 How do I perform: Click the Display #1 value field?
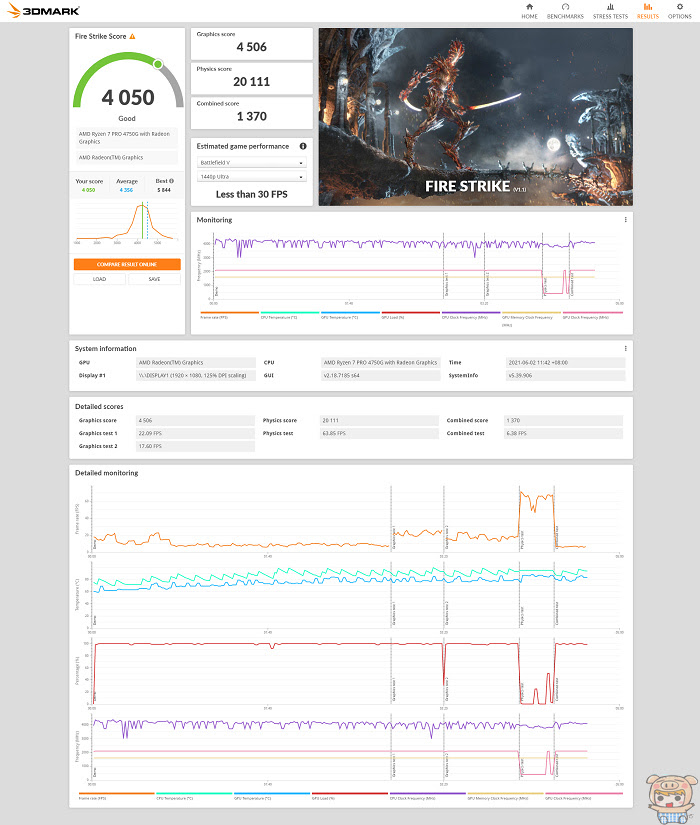point(196,376)
